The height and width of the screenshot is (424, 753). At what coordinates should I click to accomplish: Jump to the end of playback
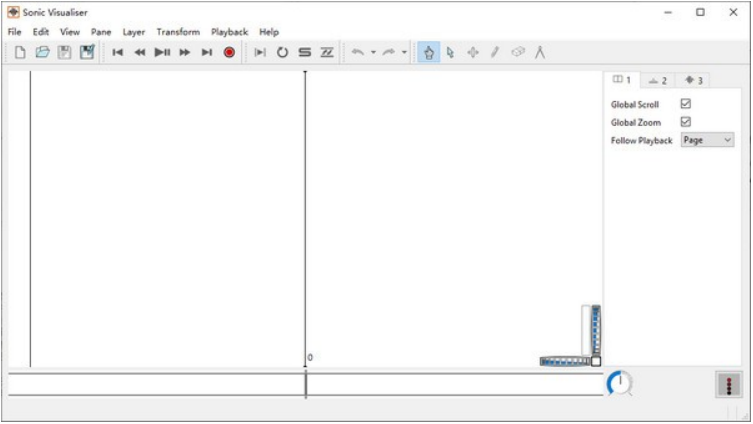[206, 52]
